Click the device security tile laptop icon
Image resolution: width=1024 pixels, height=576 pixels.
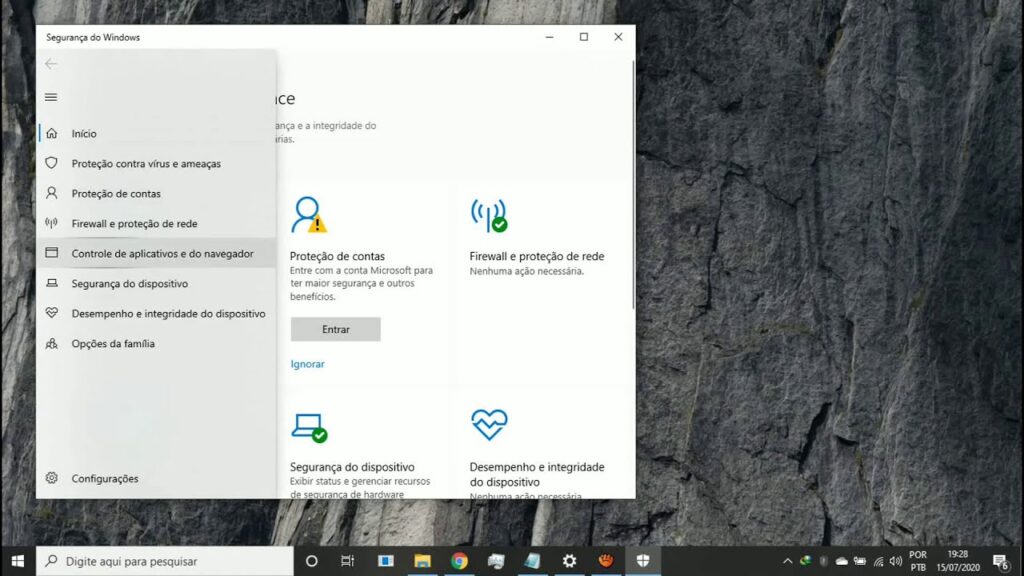pos(309,428)
